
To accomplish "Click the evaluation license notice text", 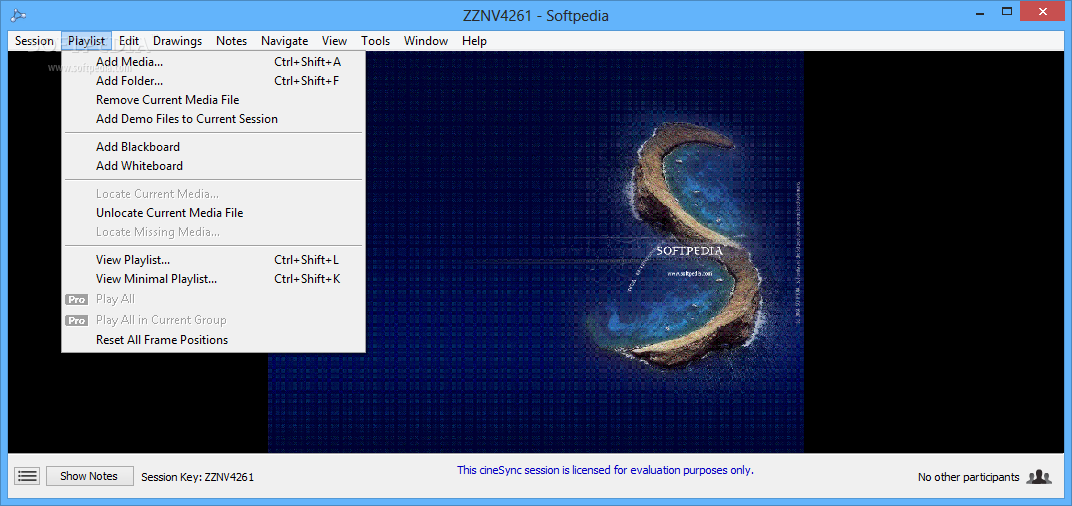I will pos(605,470).
